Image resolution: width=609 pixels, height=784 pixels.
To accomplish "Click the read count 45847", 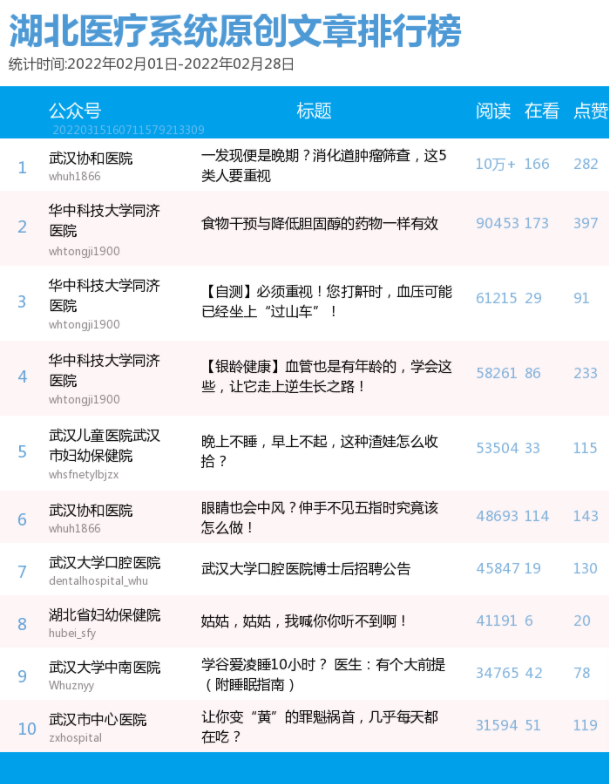I will pyautogui.click(x=498, y=568).
